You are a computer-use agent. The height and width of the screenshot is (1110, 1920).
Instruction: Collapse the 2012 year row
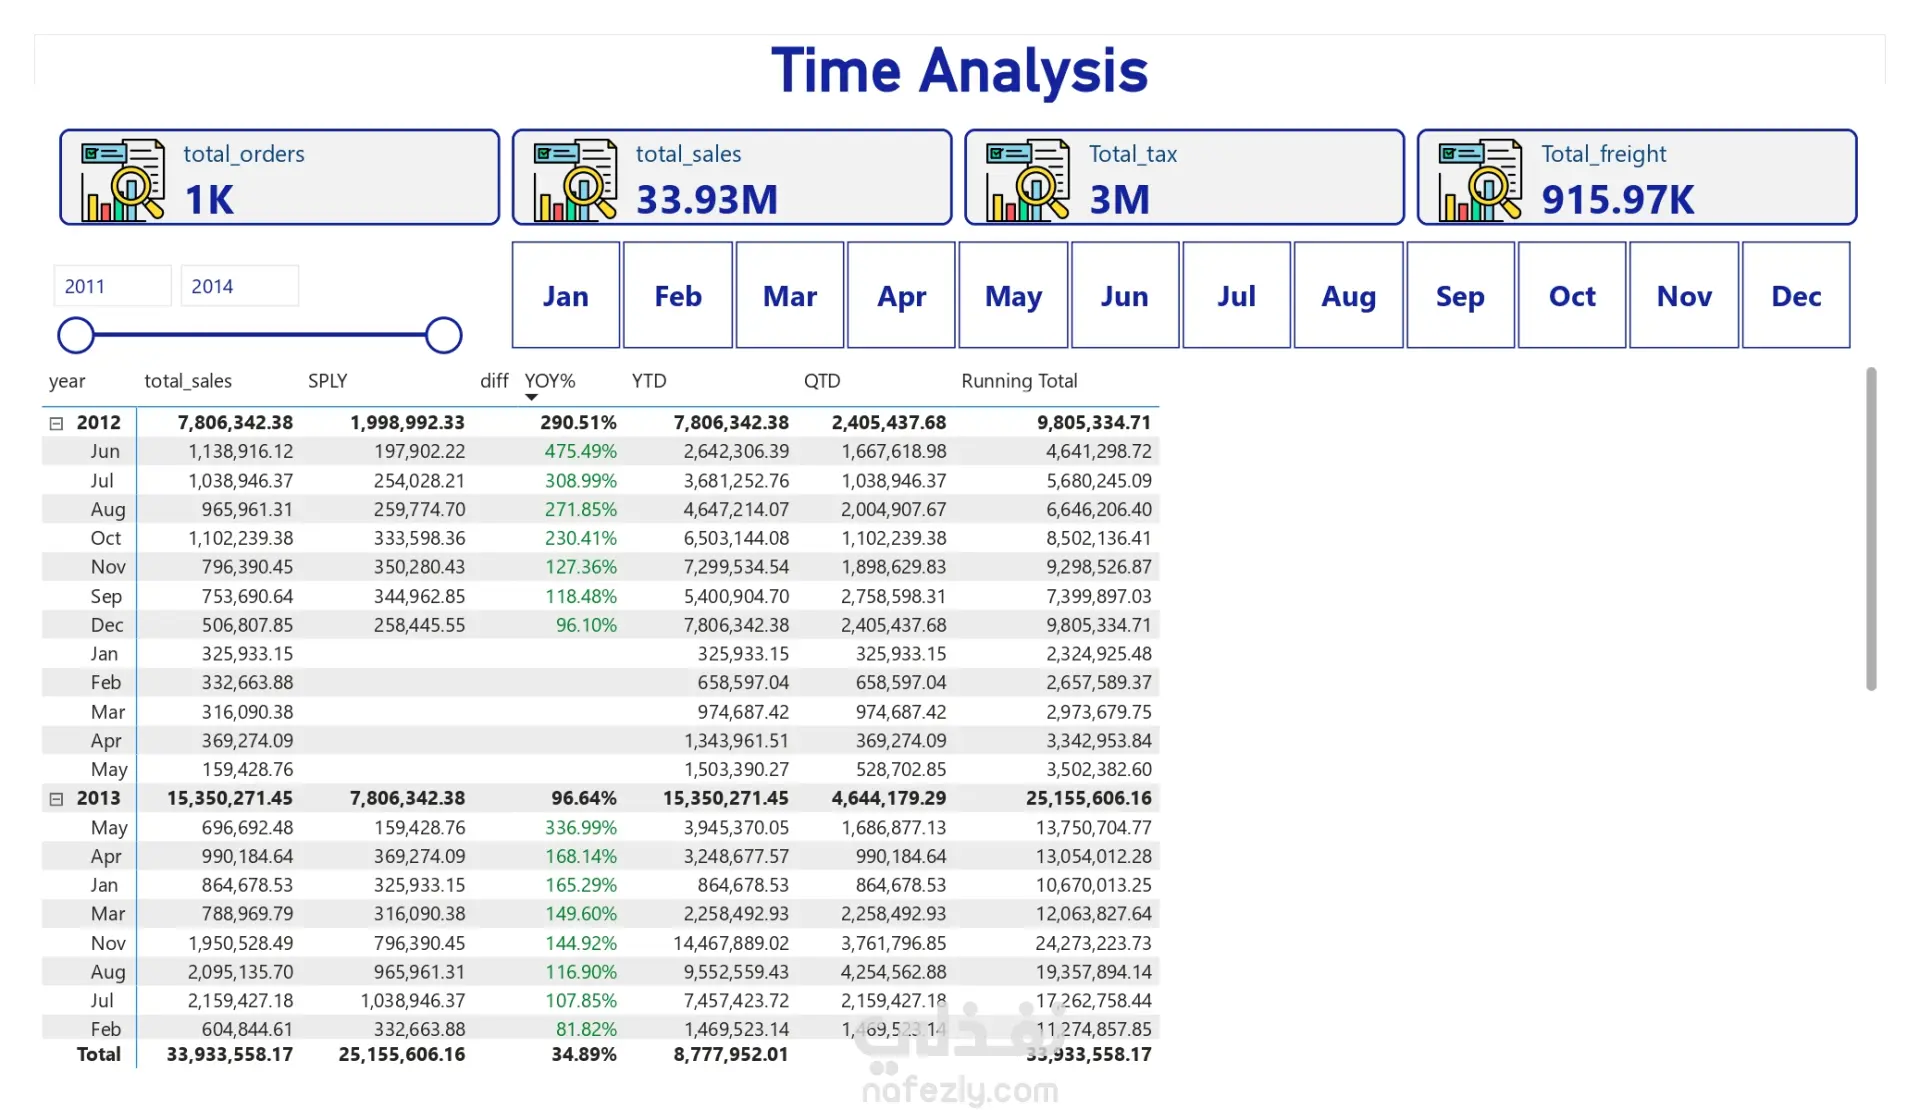point(56,423)
